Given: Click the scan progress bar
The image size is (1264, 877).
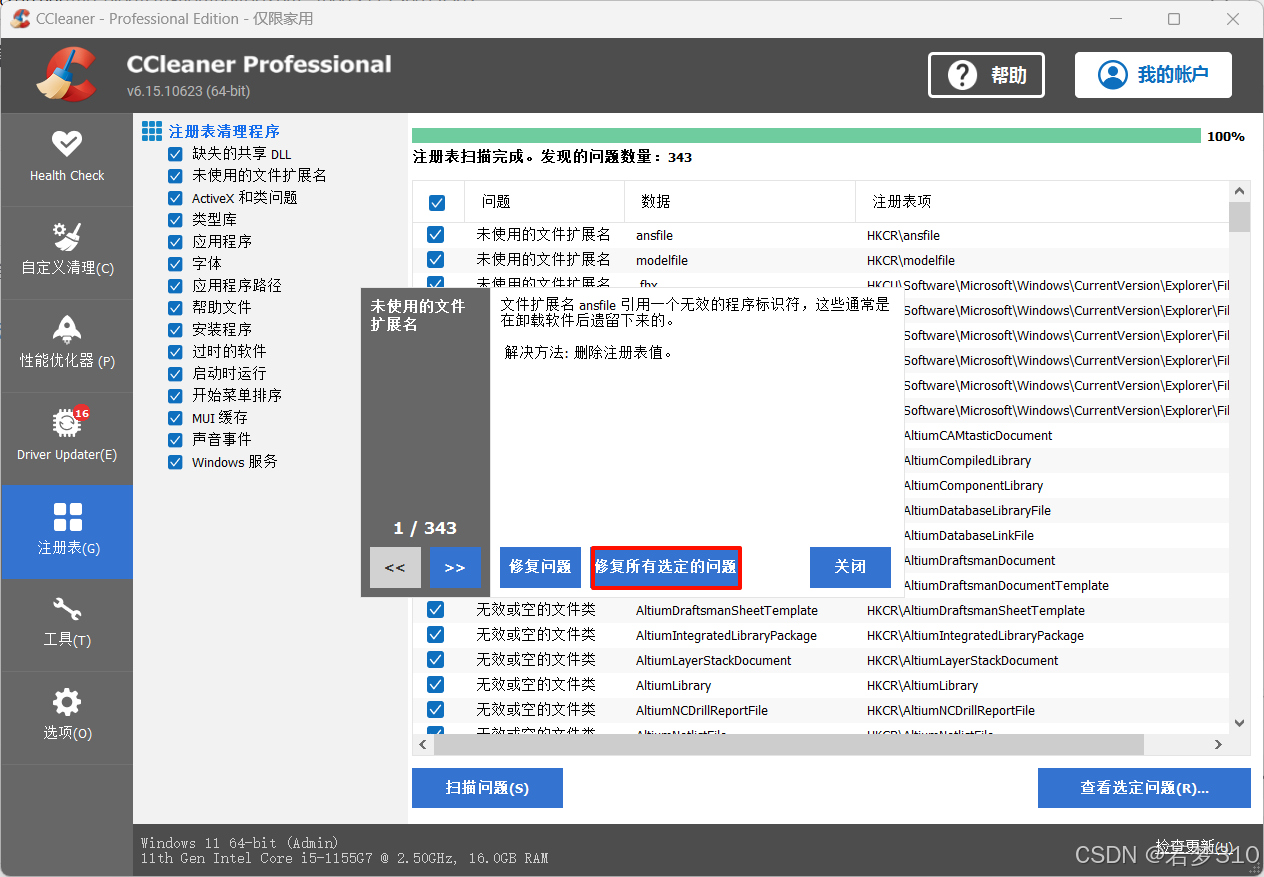Looking at the screenshot, I should coord(806,136).
